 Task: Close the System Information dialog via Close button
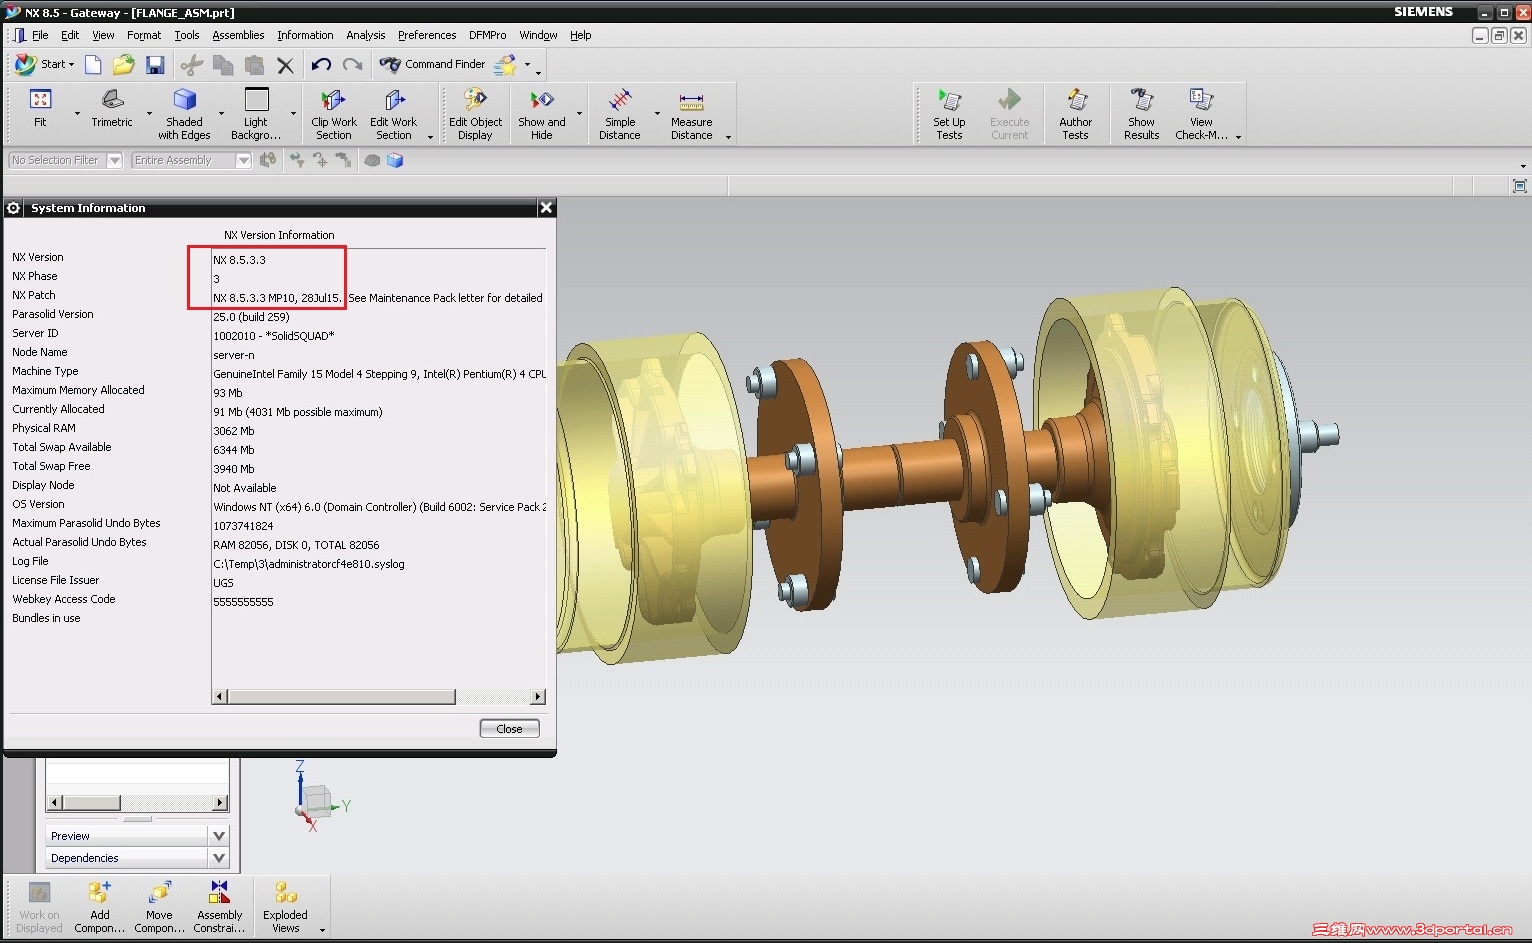point(508,728)
